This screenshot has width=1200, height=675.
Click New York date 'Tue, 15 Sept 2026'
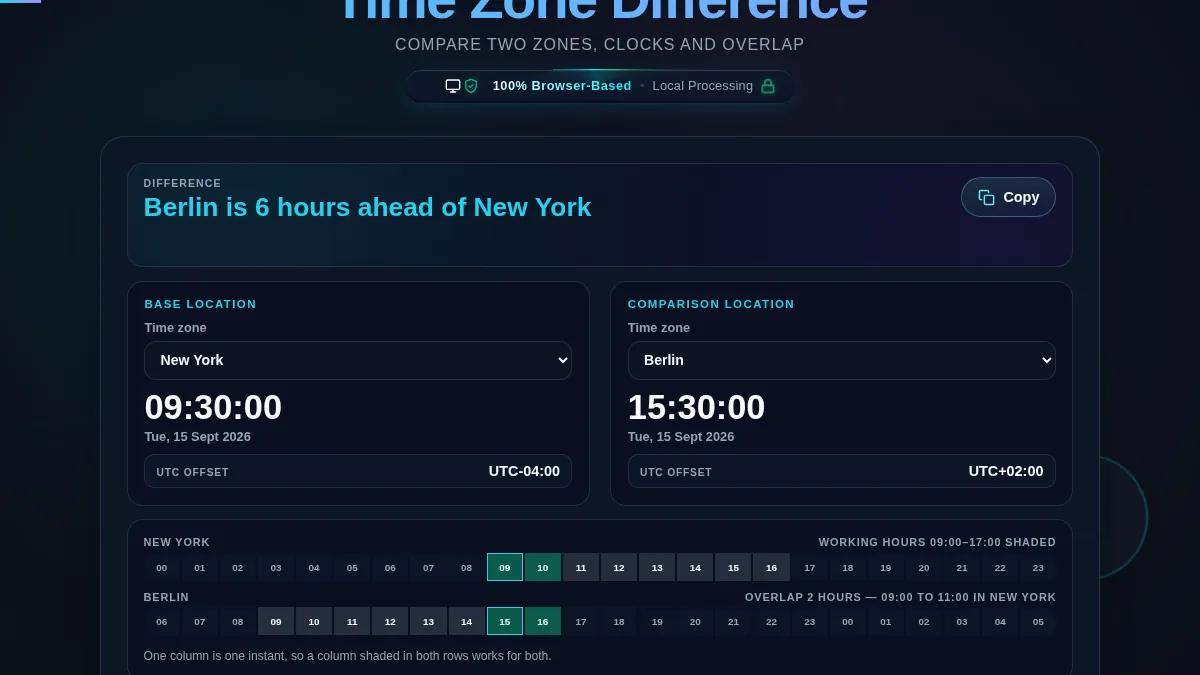[198, 437]
